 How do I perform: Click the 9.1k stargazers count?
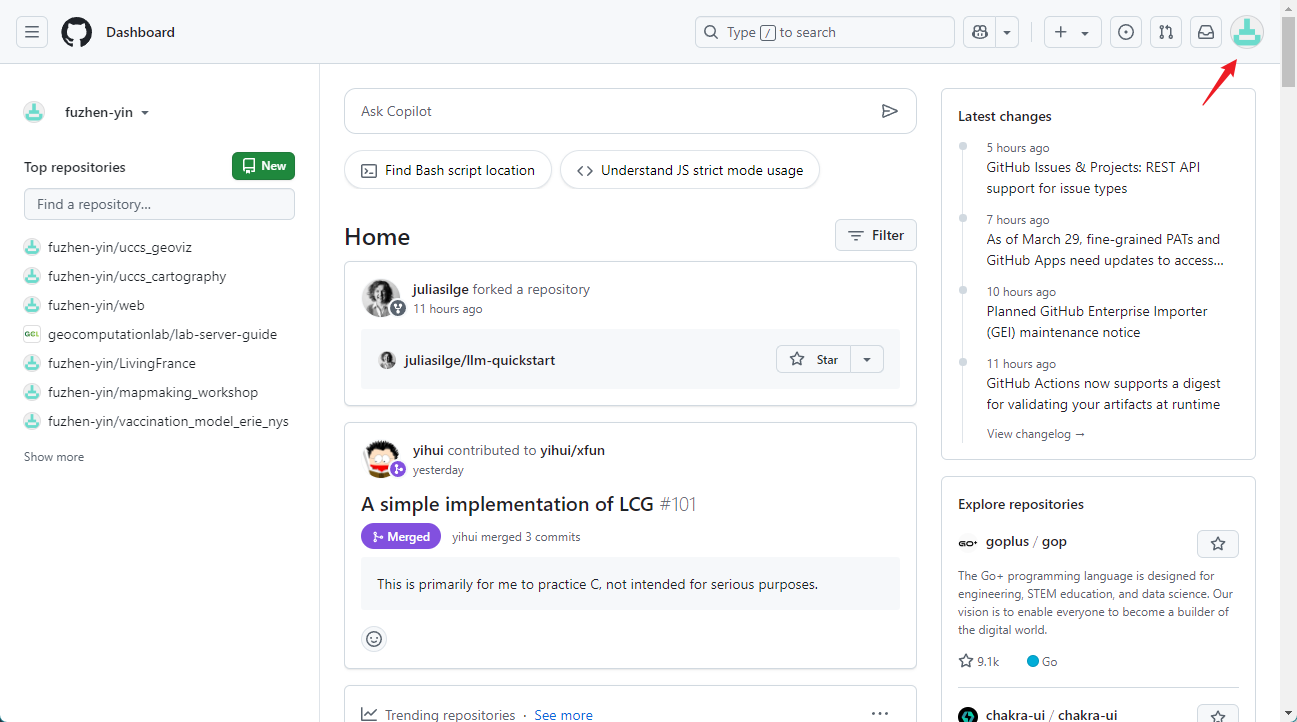[979, 661]
